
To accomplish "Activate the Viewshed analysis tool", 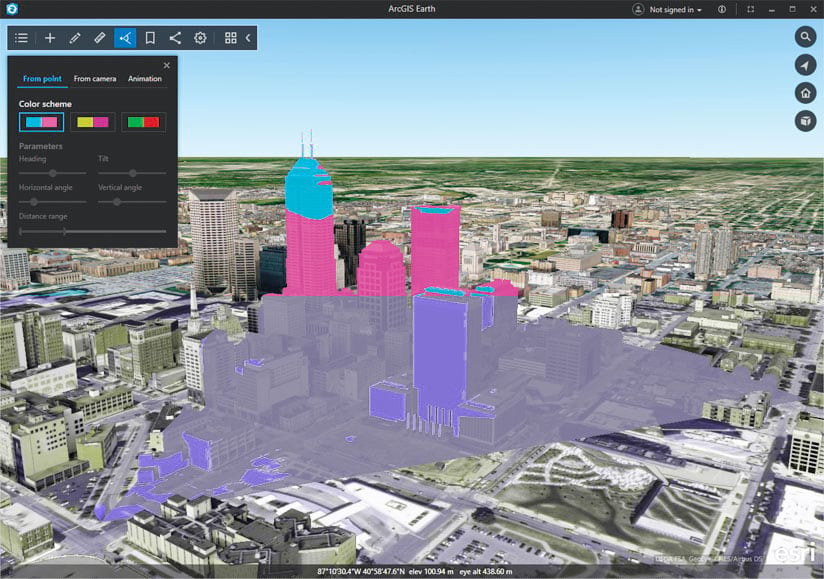I will coord(124,38).
